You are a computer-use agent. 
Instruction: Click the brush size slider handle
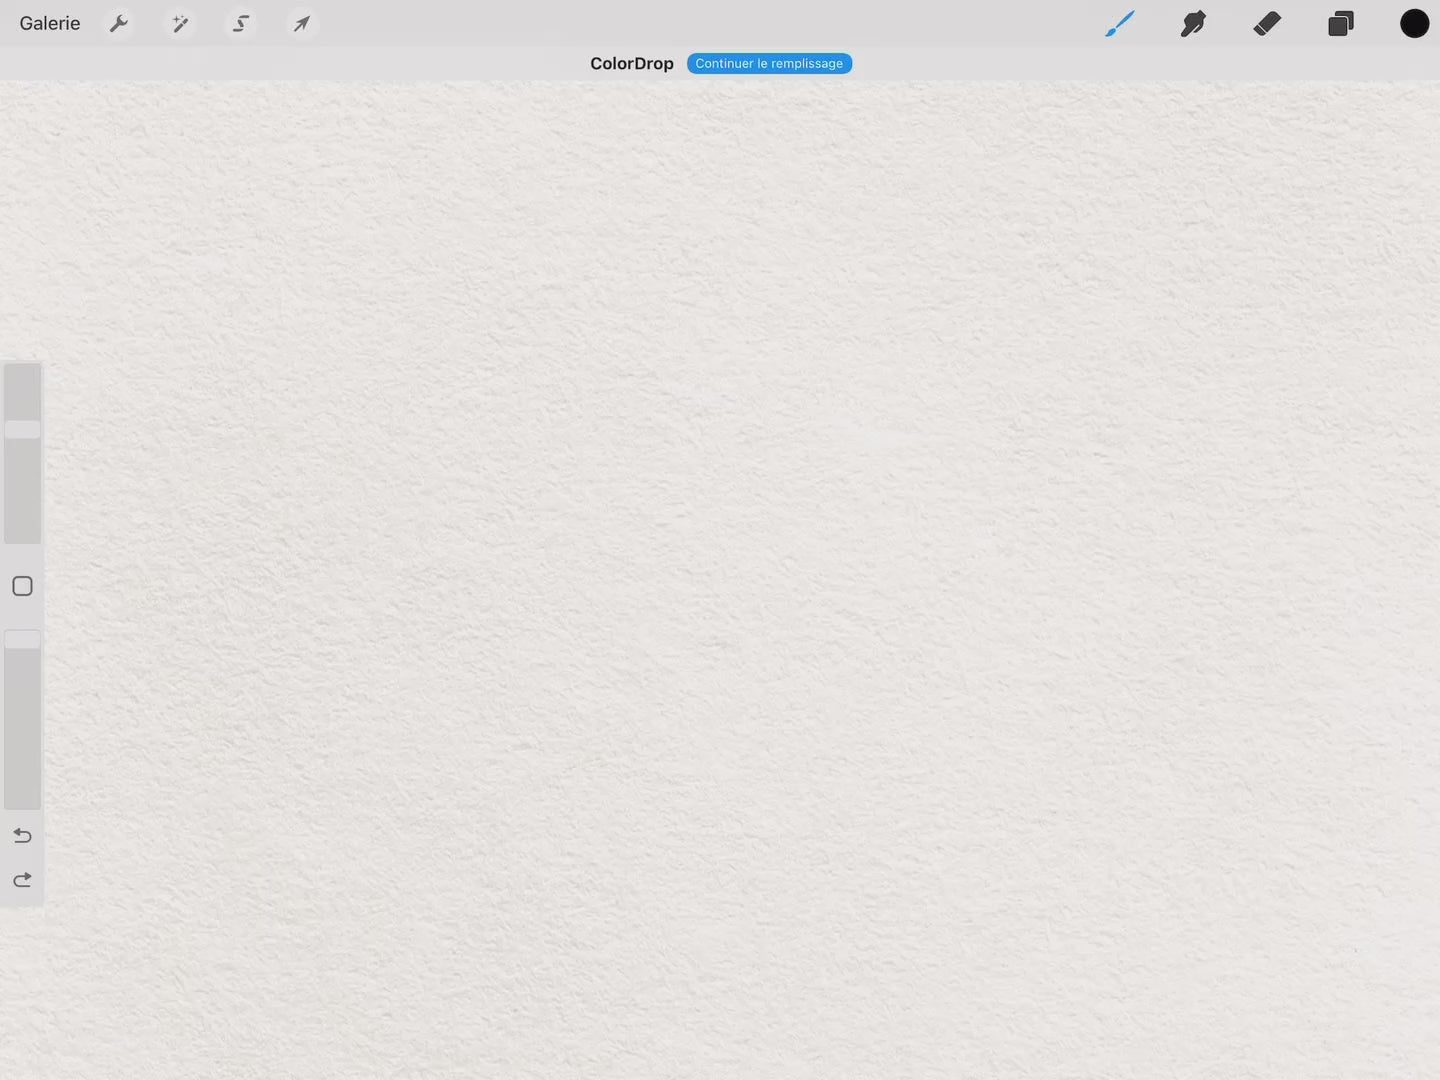[x=22, y=429]
